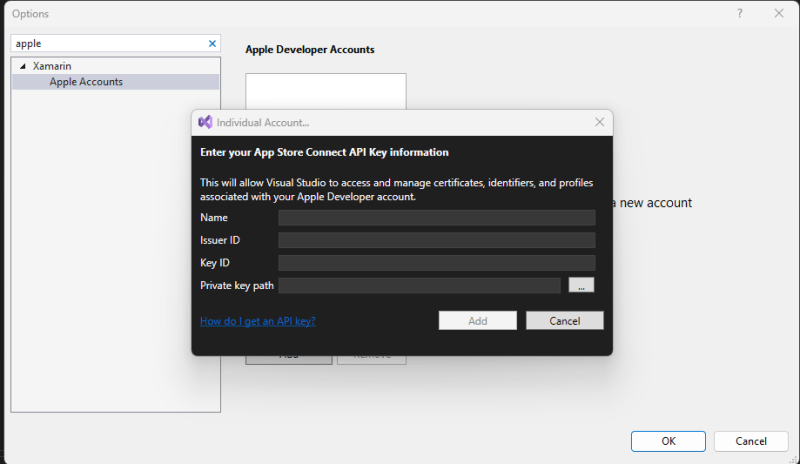This screenshot has height=464, width=800.
Task: Close the Individual Account dialog
Action: coord(599,122)
